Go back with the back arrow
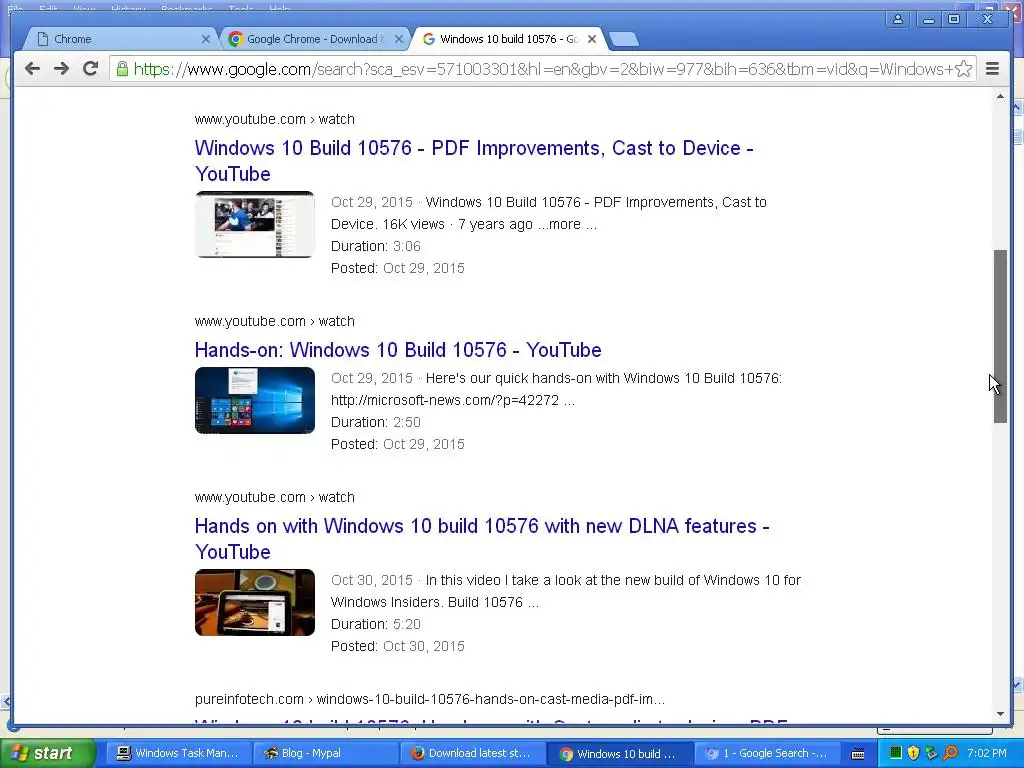This screenshot has width=1024, height=768. [x=32, y=69]
